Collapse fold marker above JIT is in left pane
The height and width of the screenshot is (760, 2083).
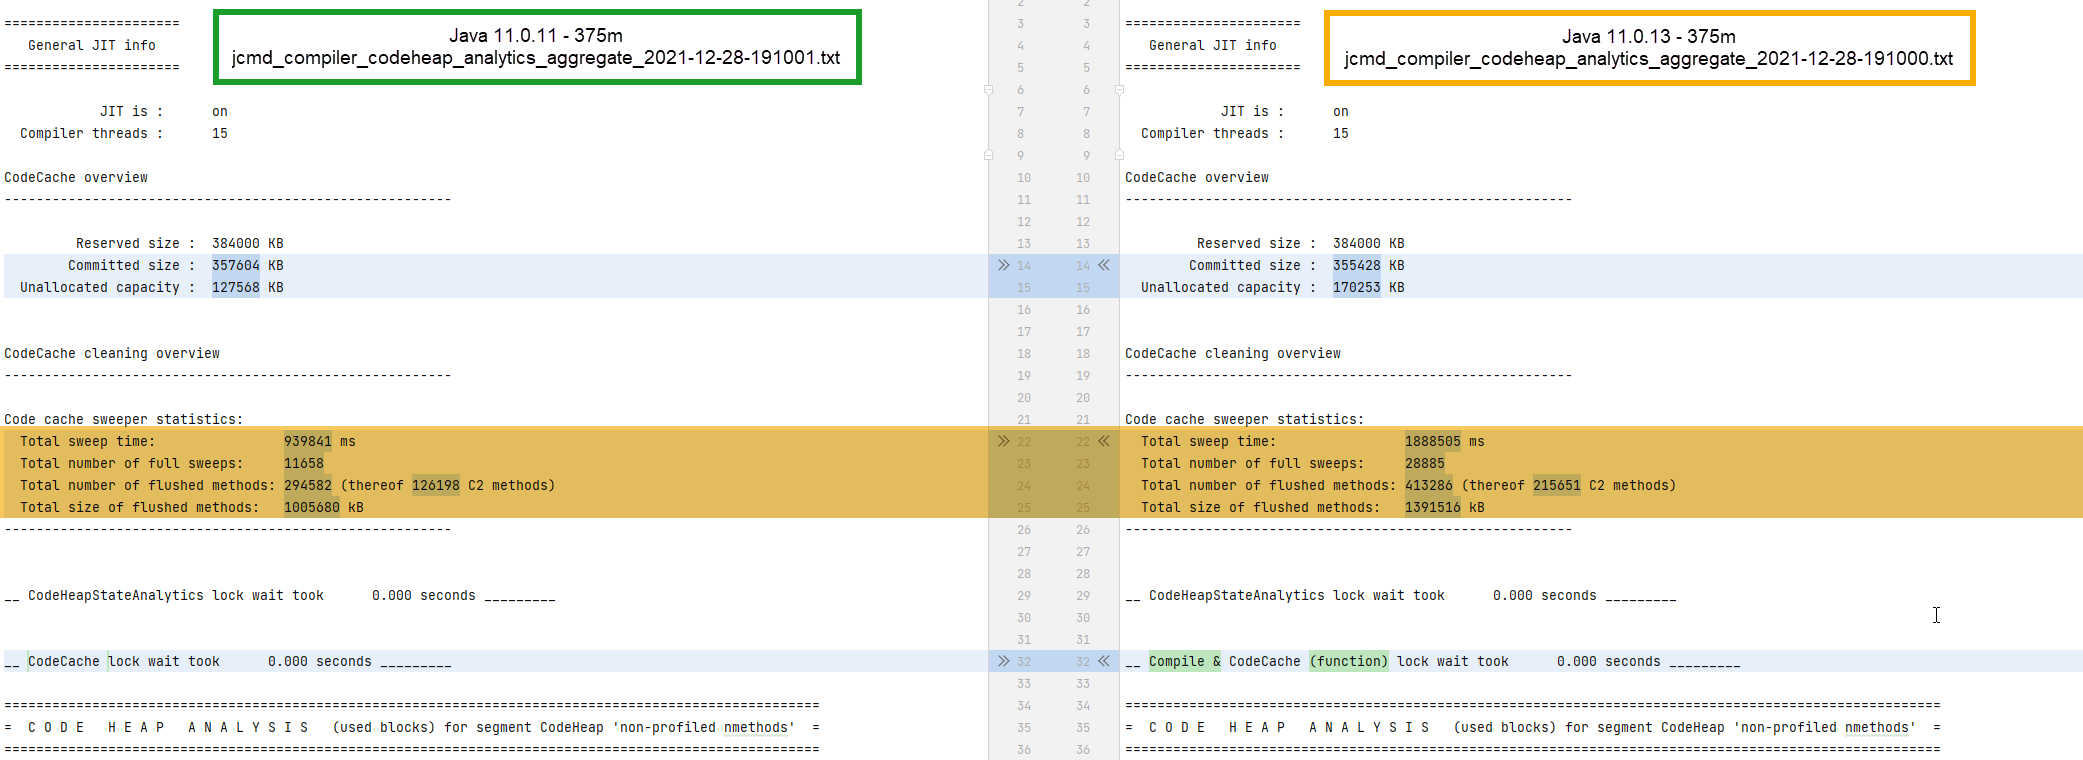pos(989,90)
